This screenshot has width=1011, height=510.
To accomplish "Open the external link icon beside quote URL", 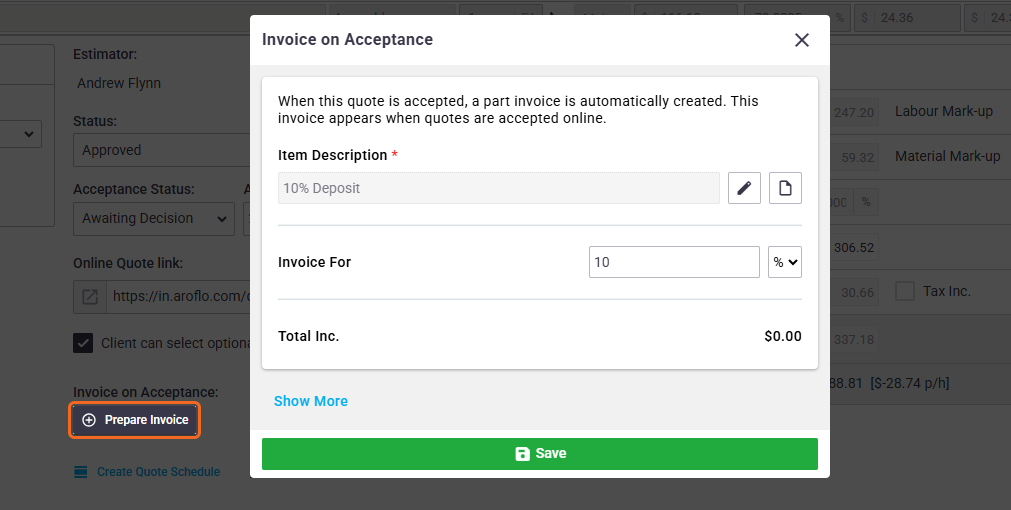I will tap(90, 297).
